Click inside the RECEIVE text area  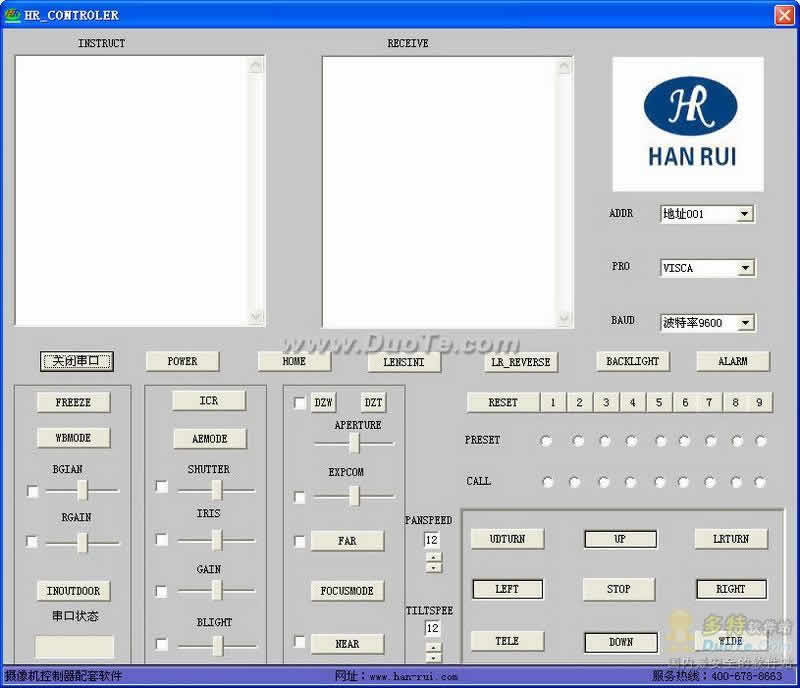(440, 192)
